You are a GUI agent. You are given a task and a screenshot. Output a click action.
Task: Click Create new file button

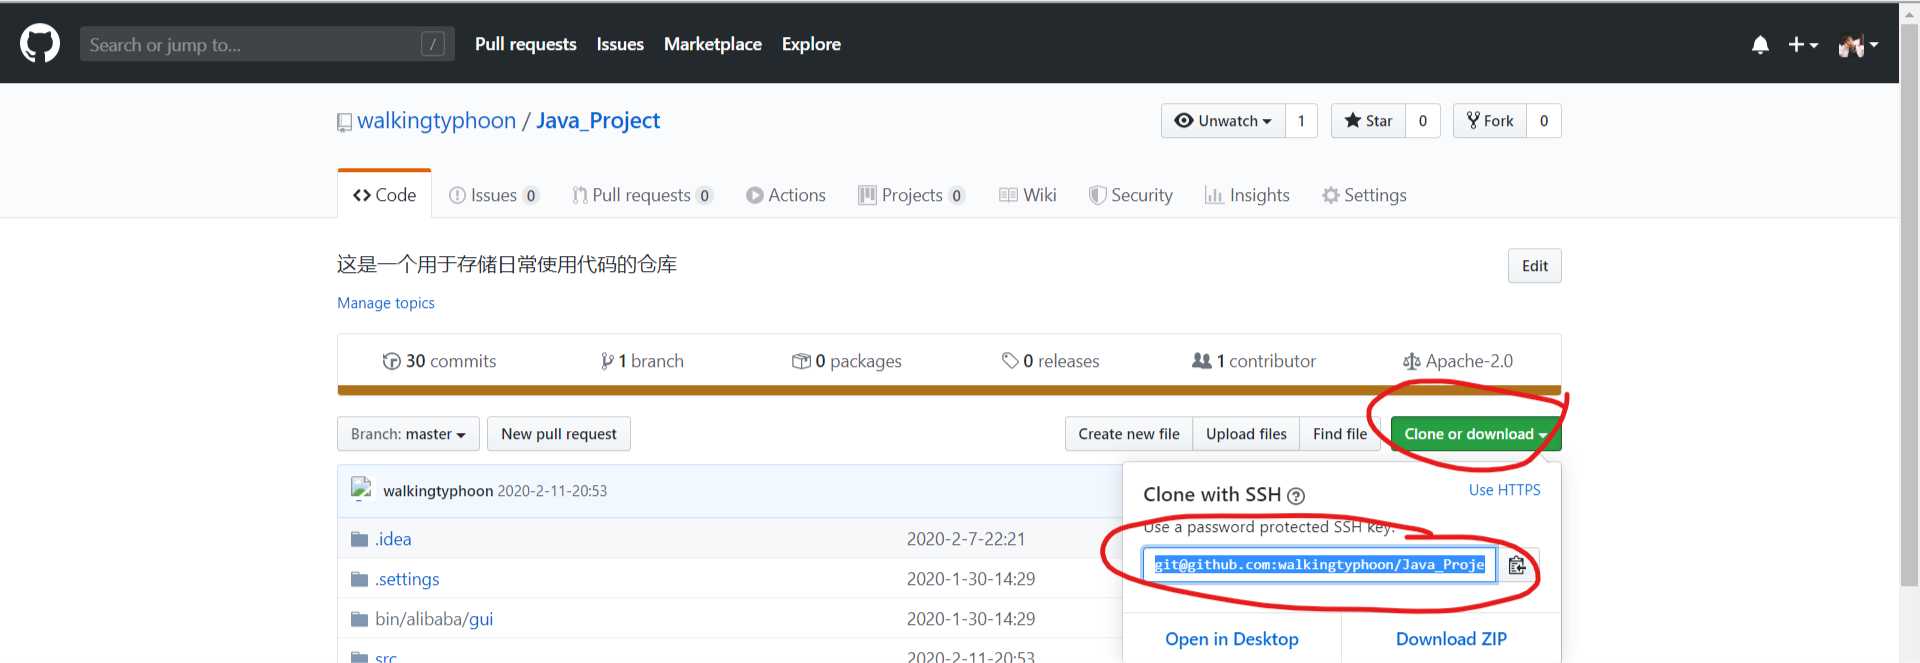click(1129, 434)
